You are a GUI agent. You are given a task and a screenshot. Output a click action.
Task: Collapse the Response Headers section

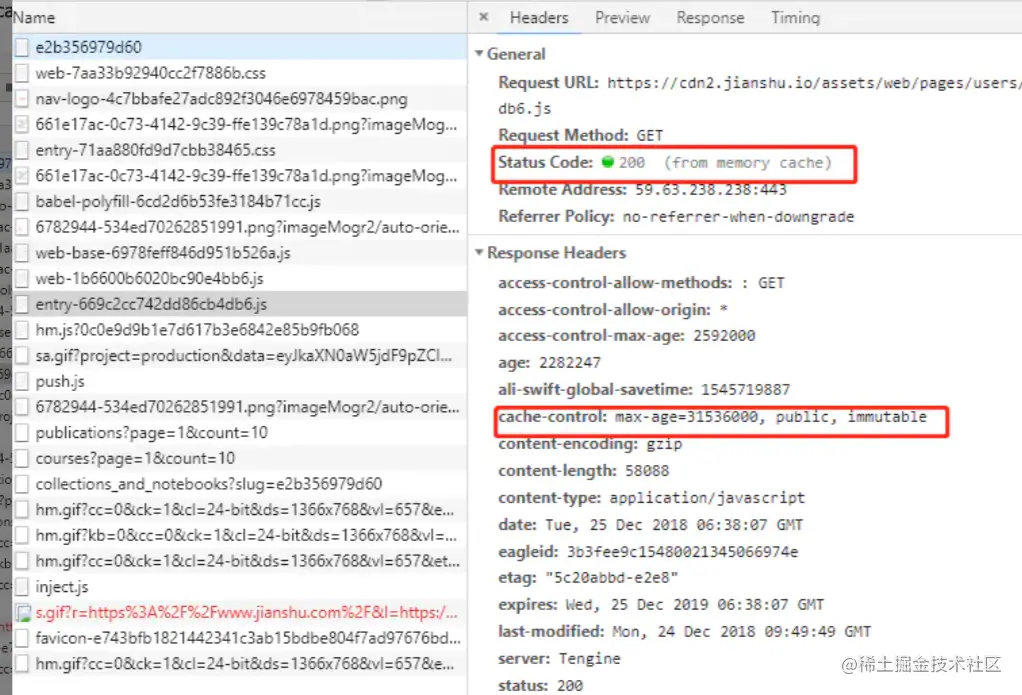click(480, 252)
